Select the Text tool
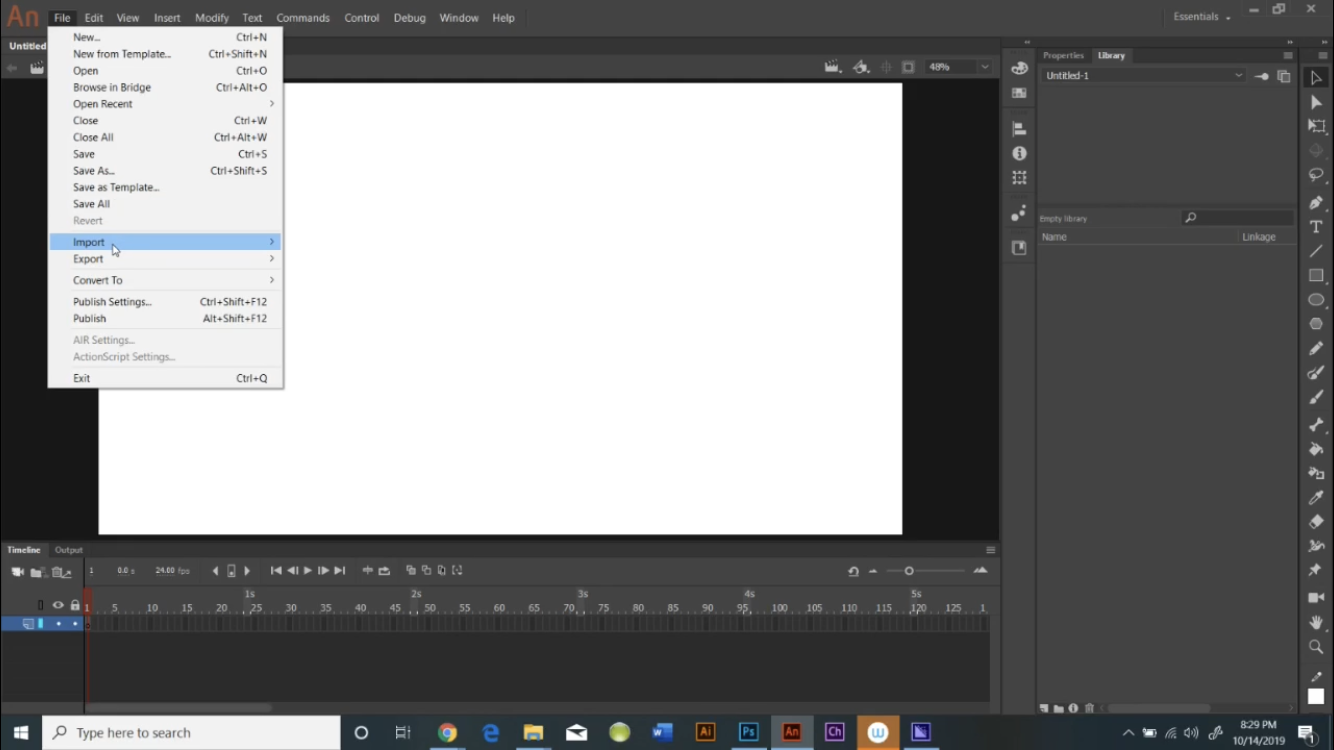This screenshot has height=750, width=1334. tap(1316, 227)
